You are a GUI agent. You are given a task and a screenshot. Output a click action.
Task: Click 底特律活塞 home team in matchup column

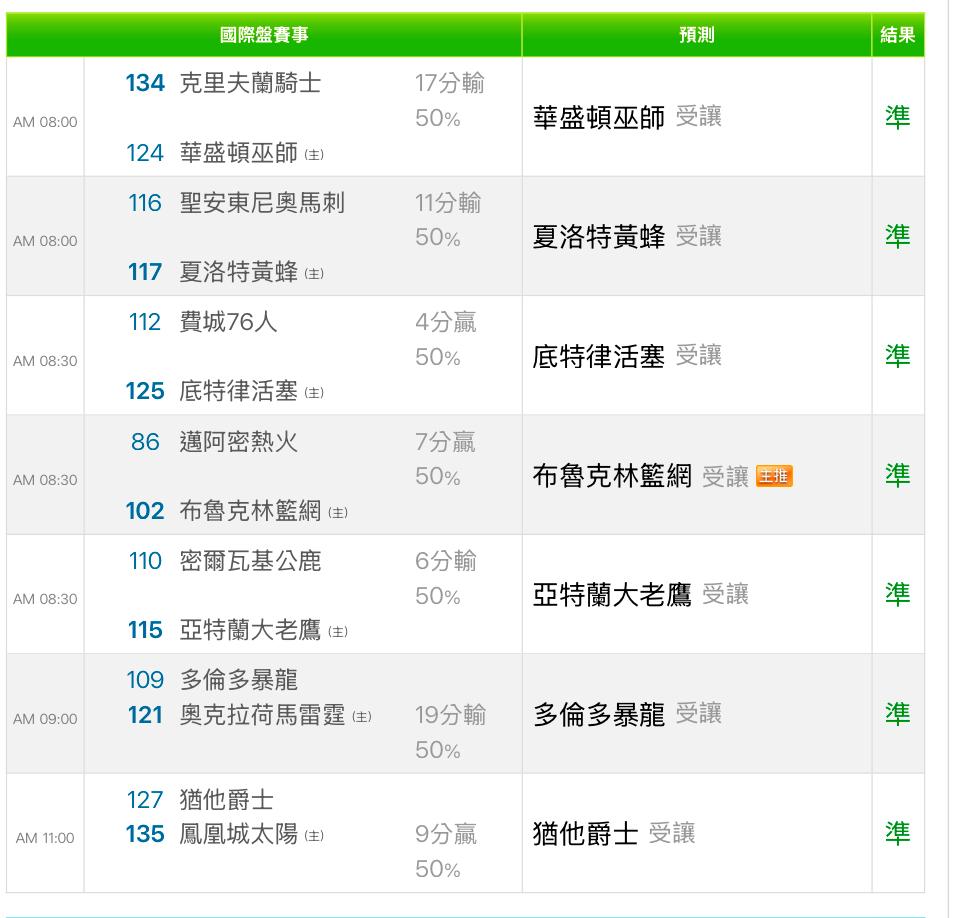click(x=238, y=391)
